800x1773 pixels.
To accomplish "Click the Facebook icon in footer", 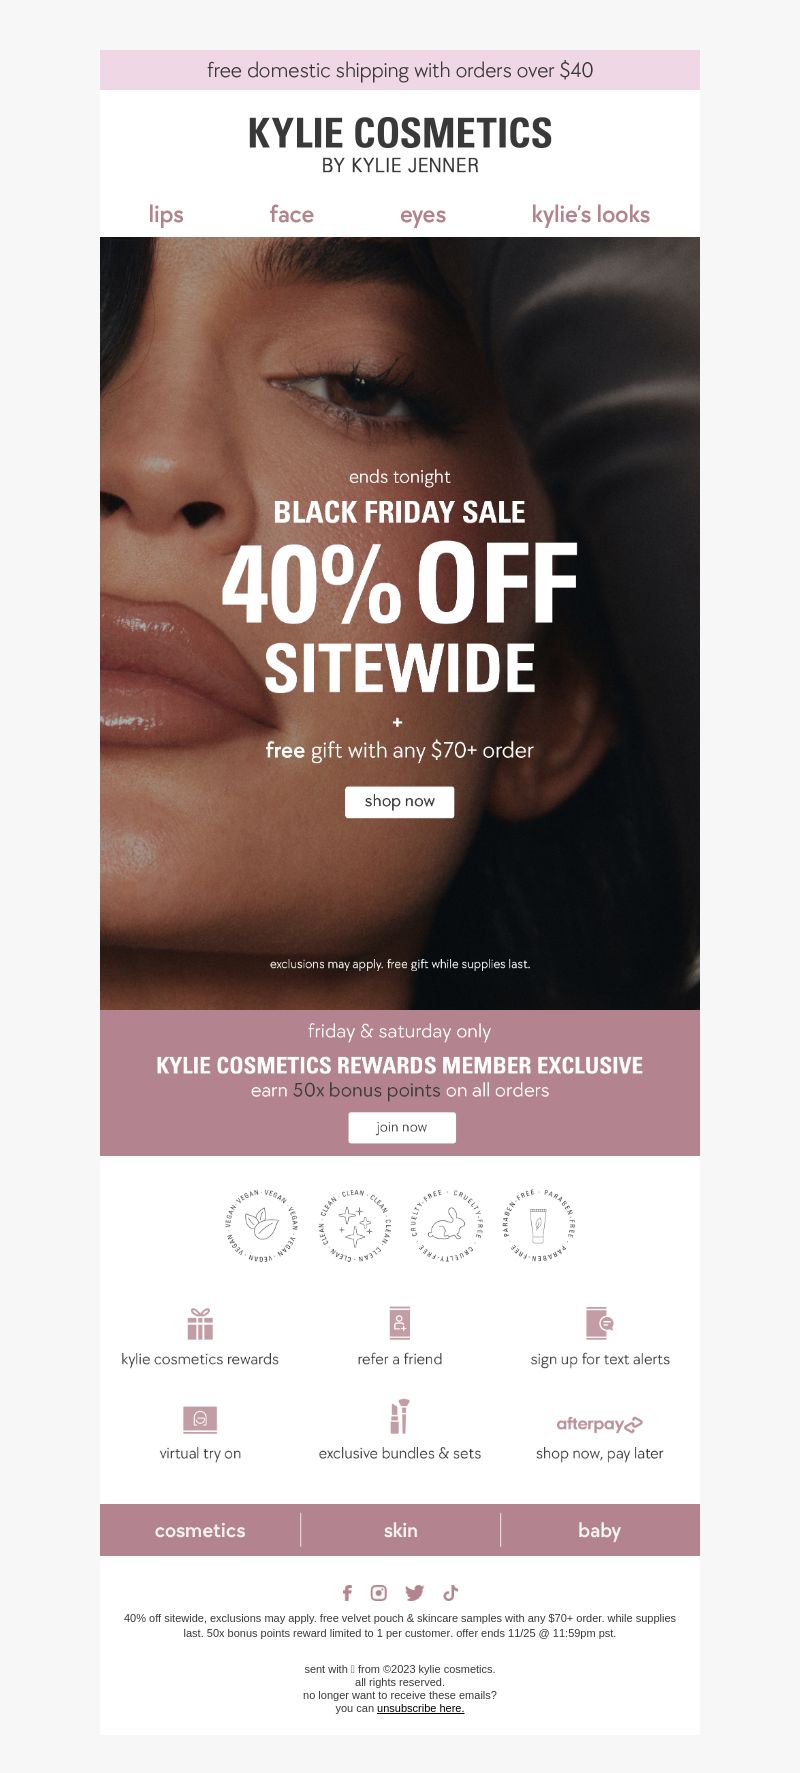I will point(347,1593).
